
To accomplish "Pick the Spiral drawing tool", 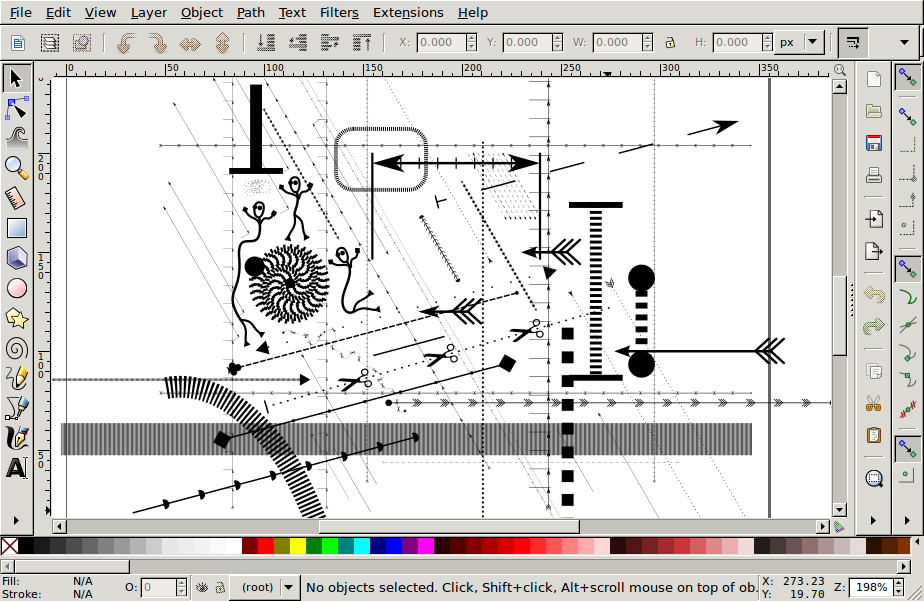I will pyautogui.click(x=17, y=348).
